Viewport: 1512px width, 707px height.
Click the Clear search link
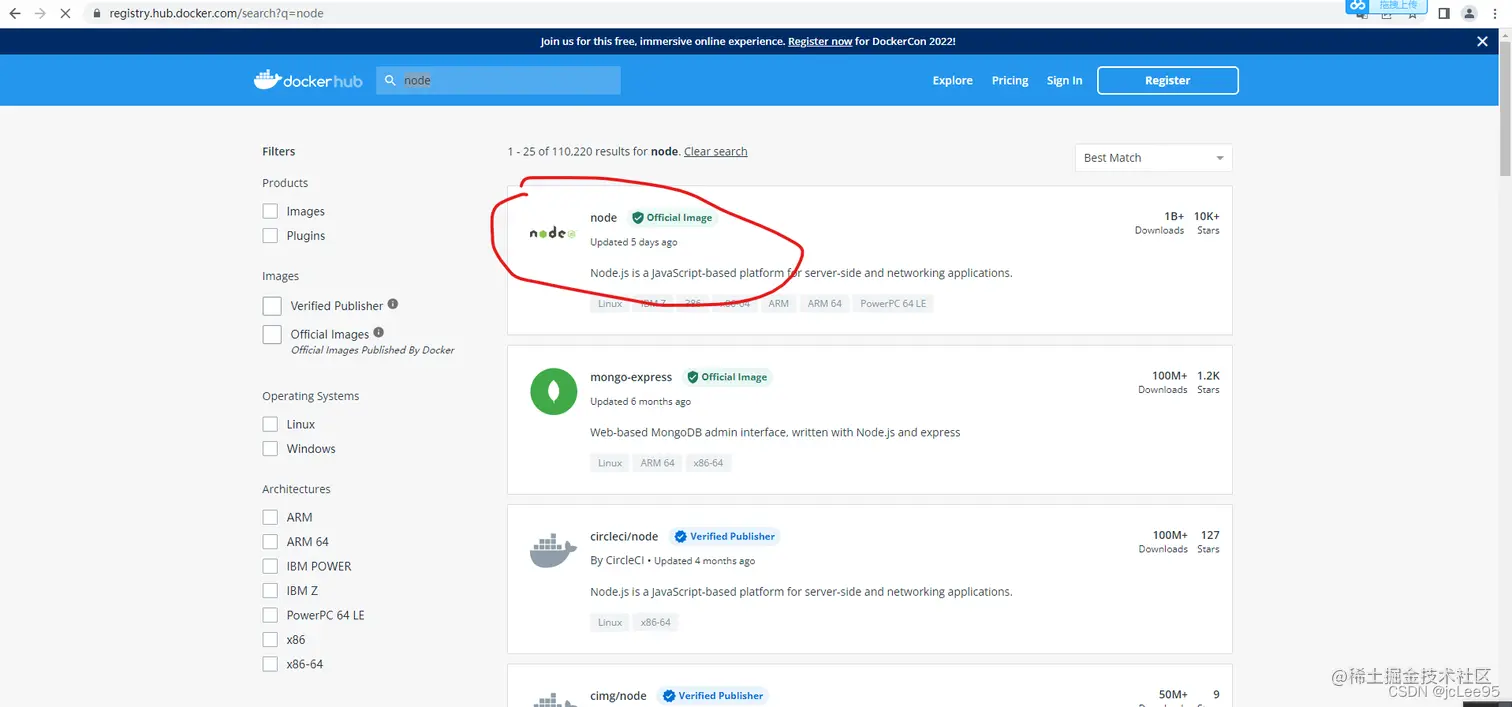(716, 151)
